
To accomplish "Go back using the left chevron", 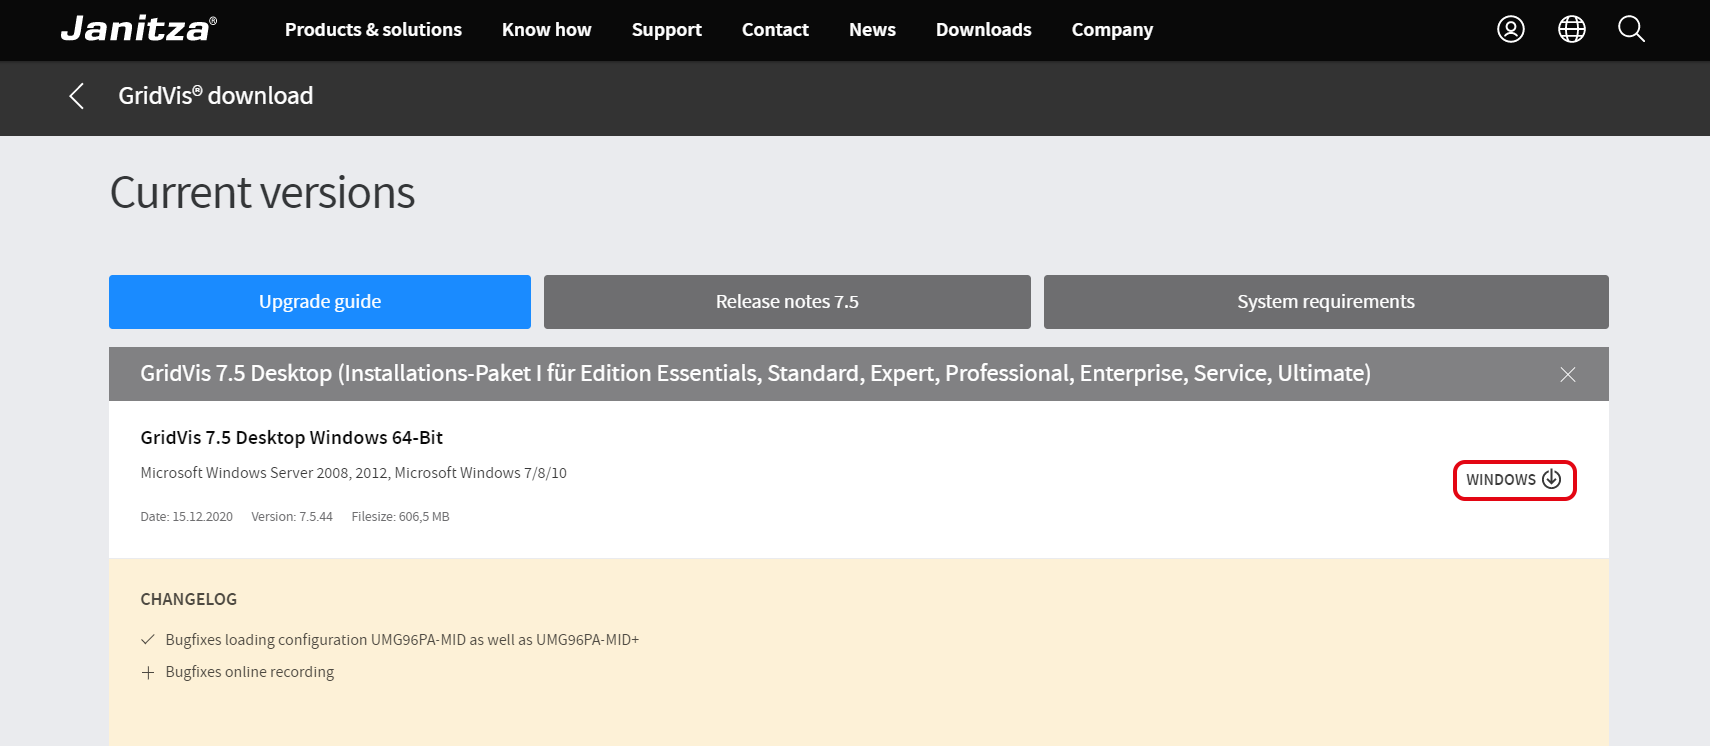I will pyautogui.click(x=76, y=96).
